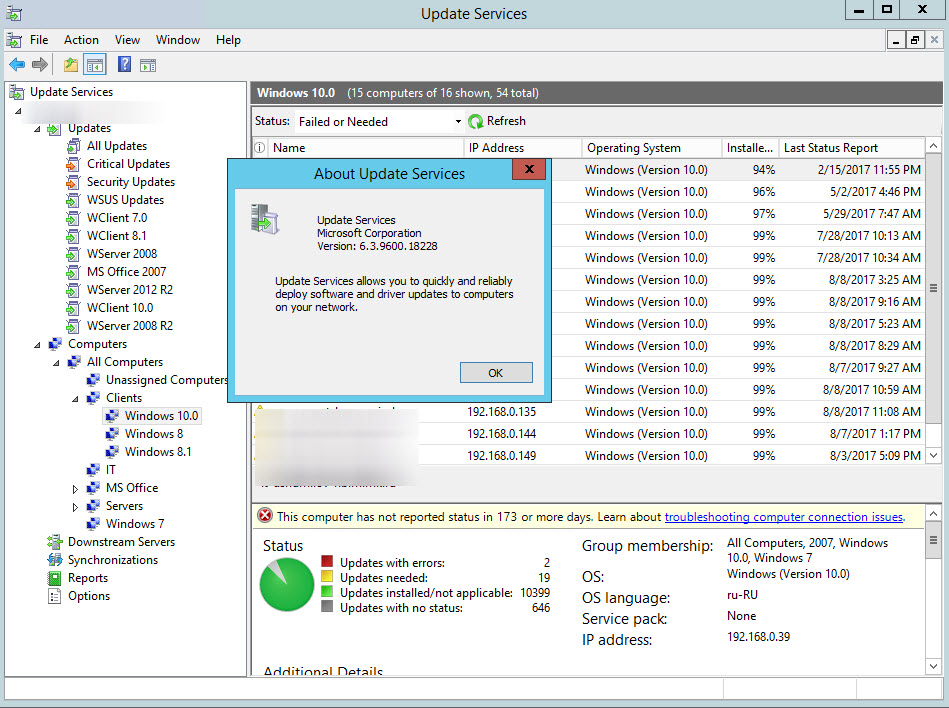949x708 pixels.
Task: Open the Window menu
Action: click(178, 40)
